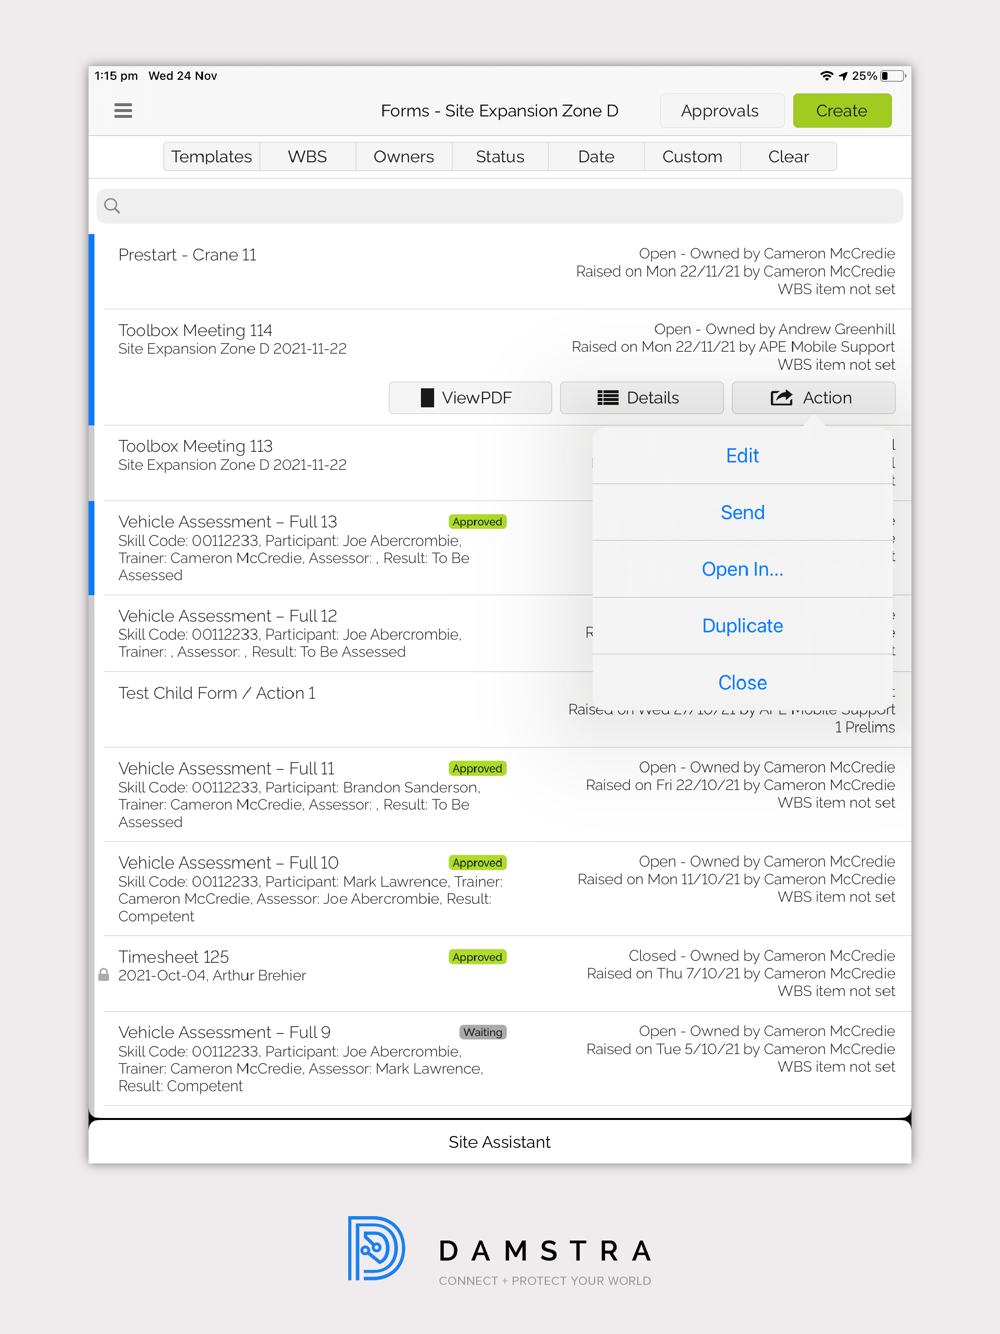Click Approved badge on Vehicle Assessment Full 11
The width and height of the screenshot is (1000, 1334).
coord(477,769)
